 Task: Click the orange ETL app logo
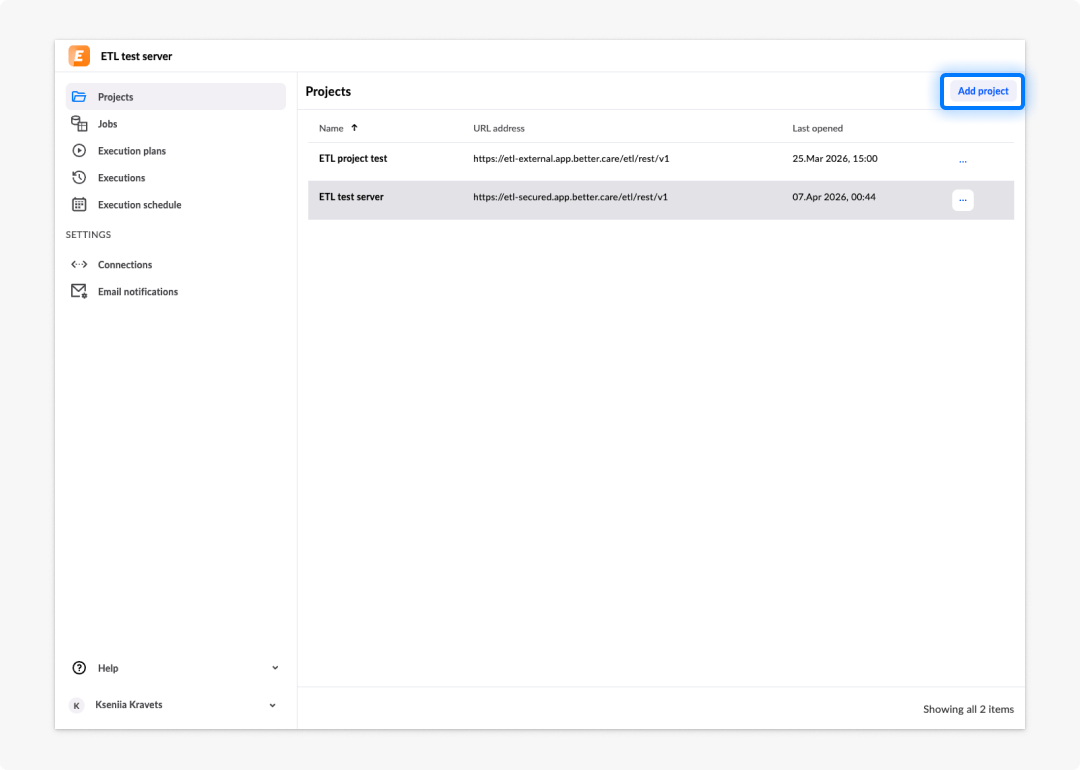coord(79,56)
